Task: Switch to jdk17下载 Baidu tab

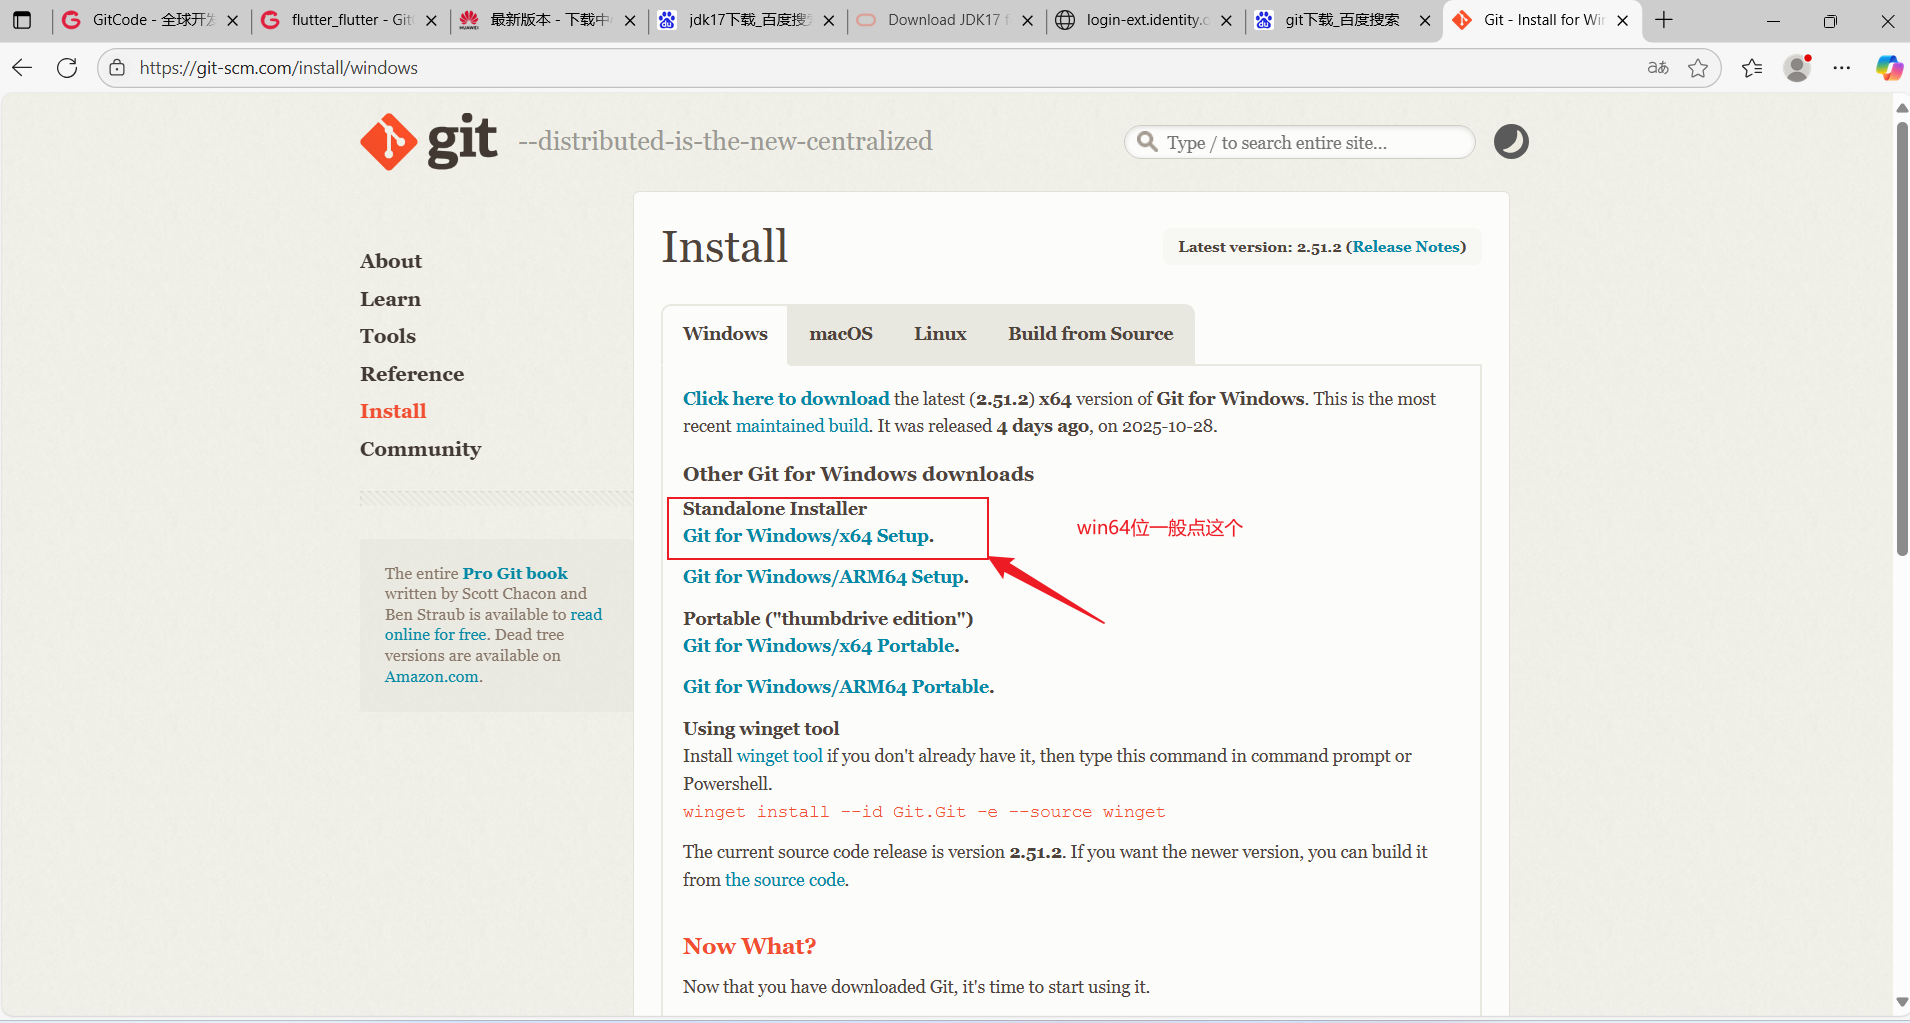Action: point(748,20)
